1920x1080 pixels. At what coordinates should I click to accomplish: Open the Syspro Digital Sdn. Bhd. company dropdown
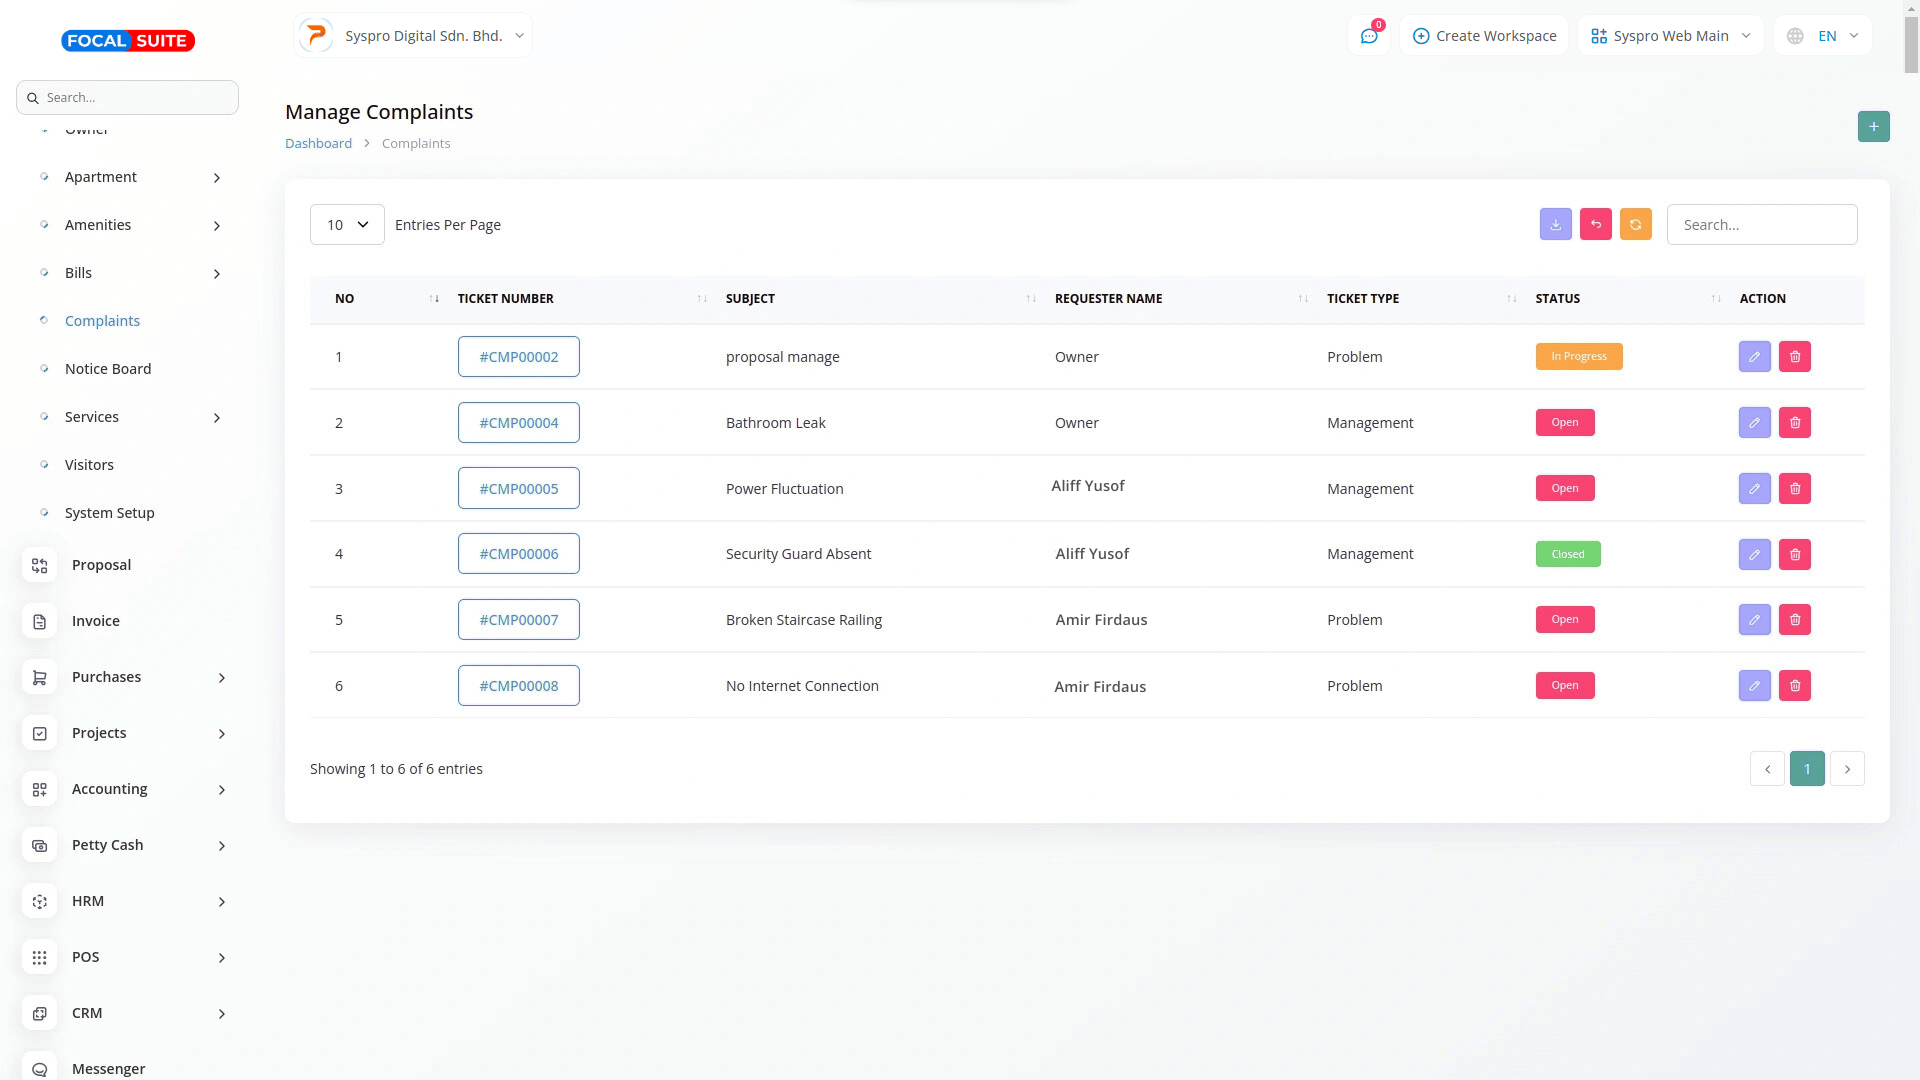click(x=413, y=36)
